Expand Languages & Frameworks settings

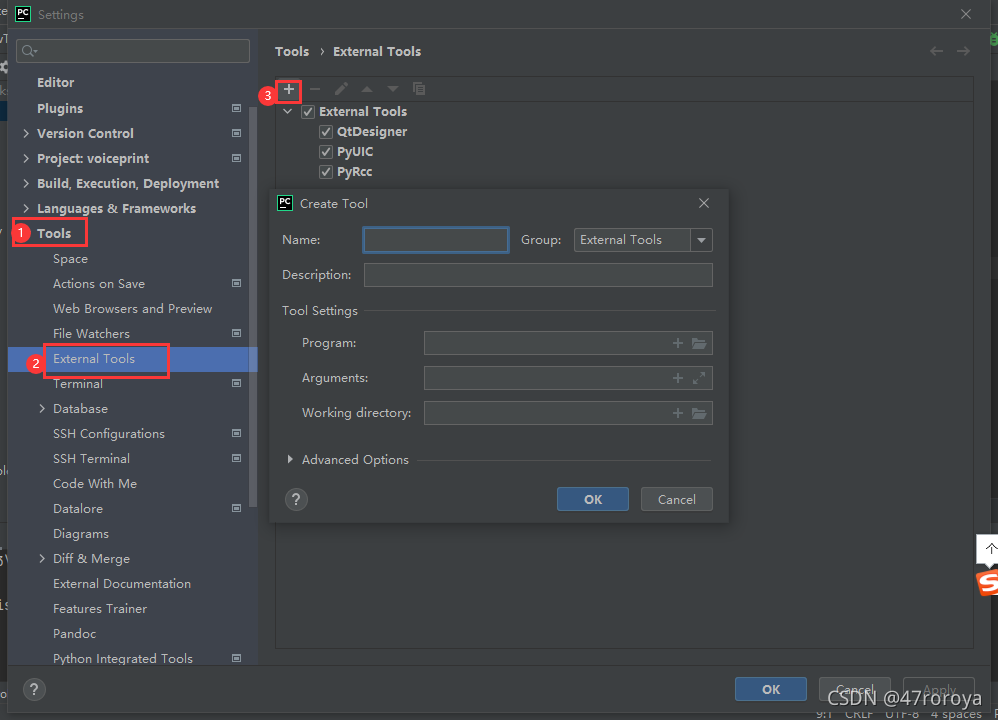click(25, 208)
